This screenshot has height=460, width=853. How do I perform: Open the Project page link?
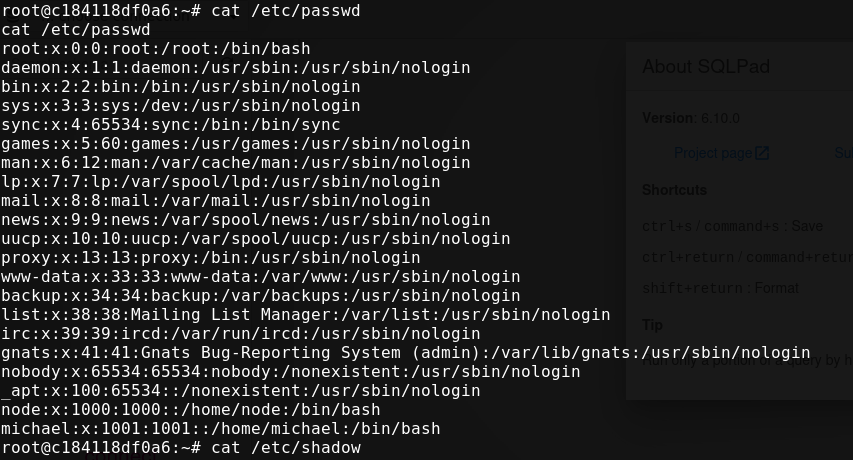tap(713, 153)
